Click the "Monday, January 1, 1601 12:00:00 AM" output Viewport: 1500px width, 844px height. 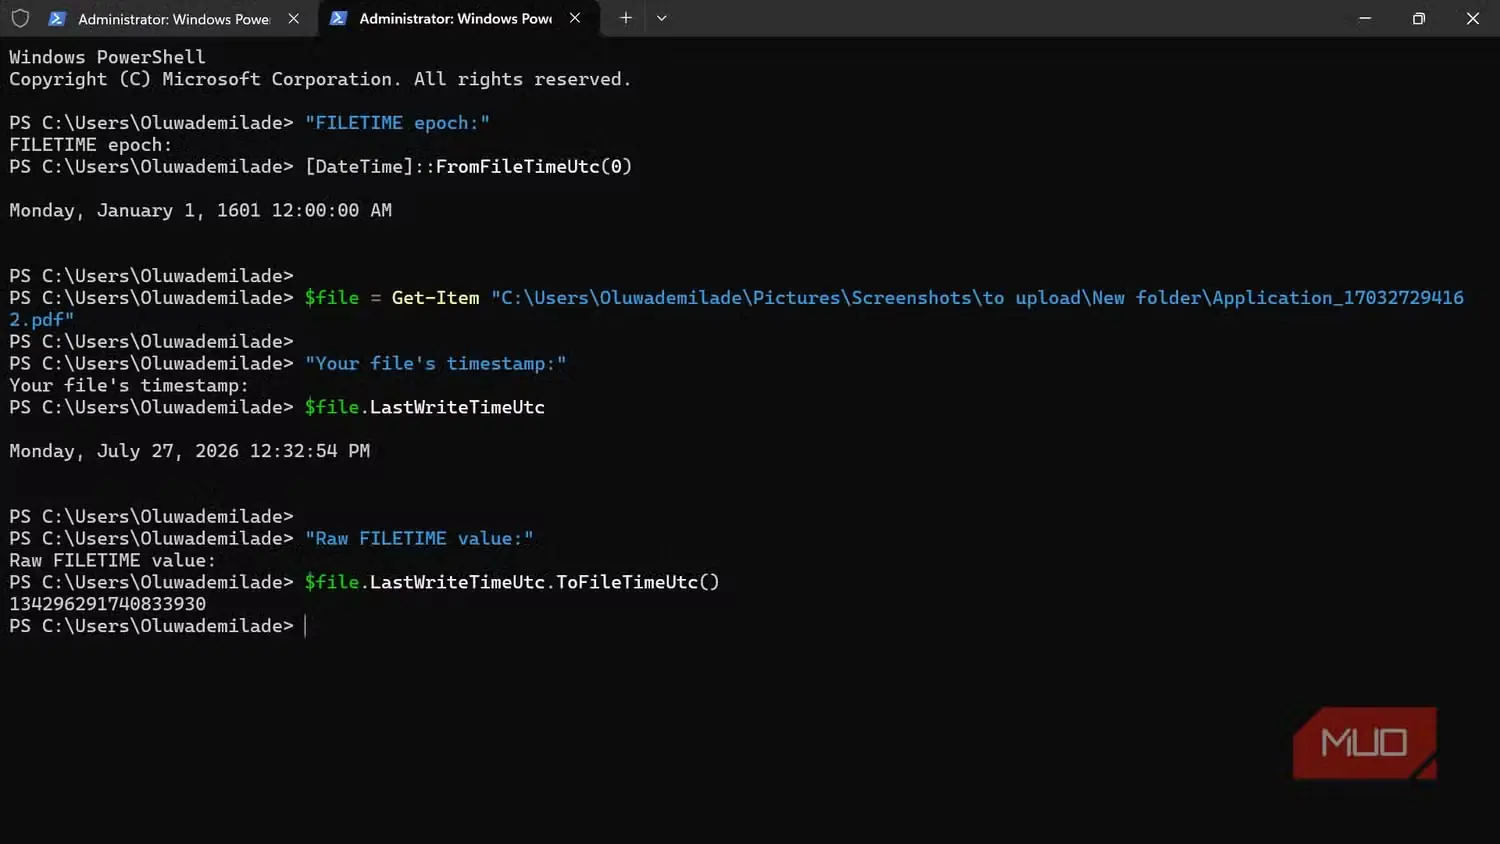point(200,211)
